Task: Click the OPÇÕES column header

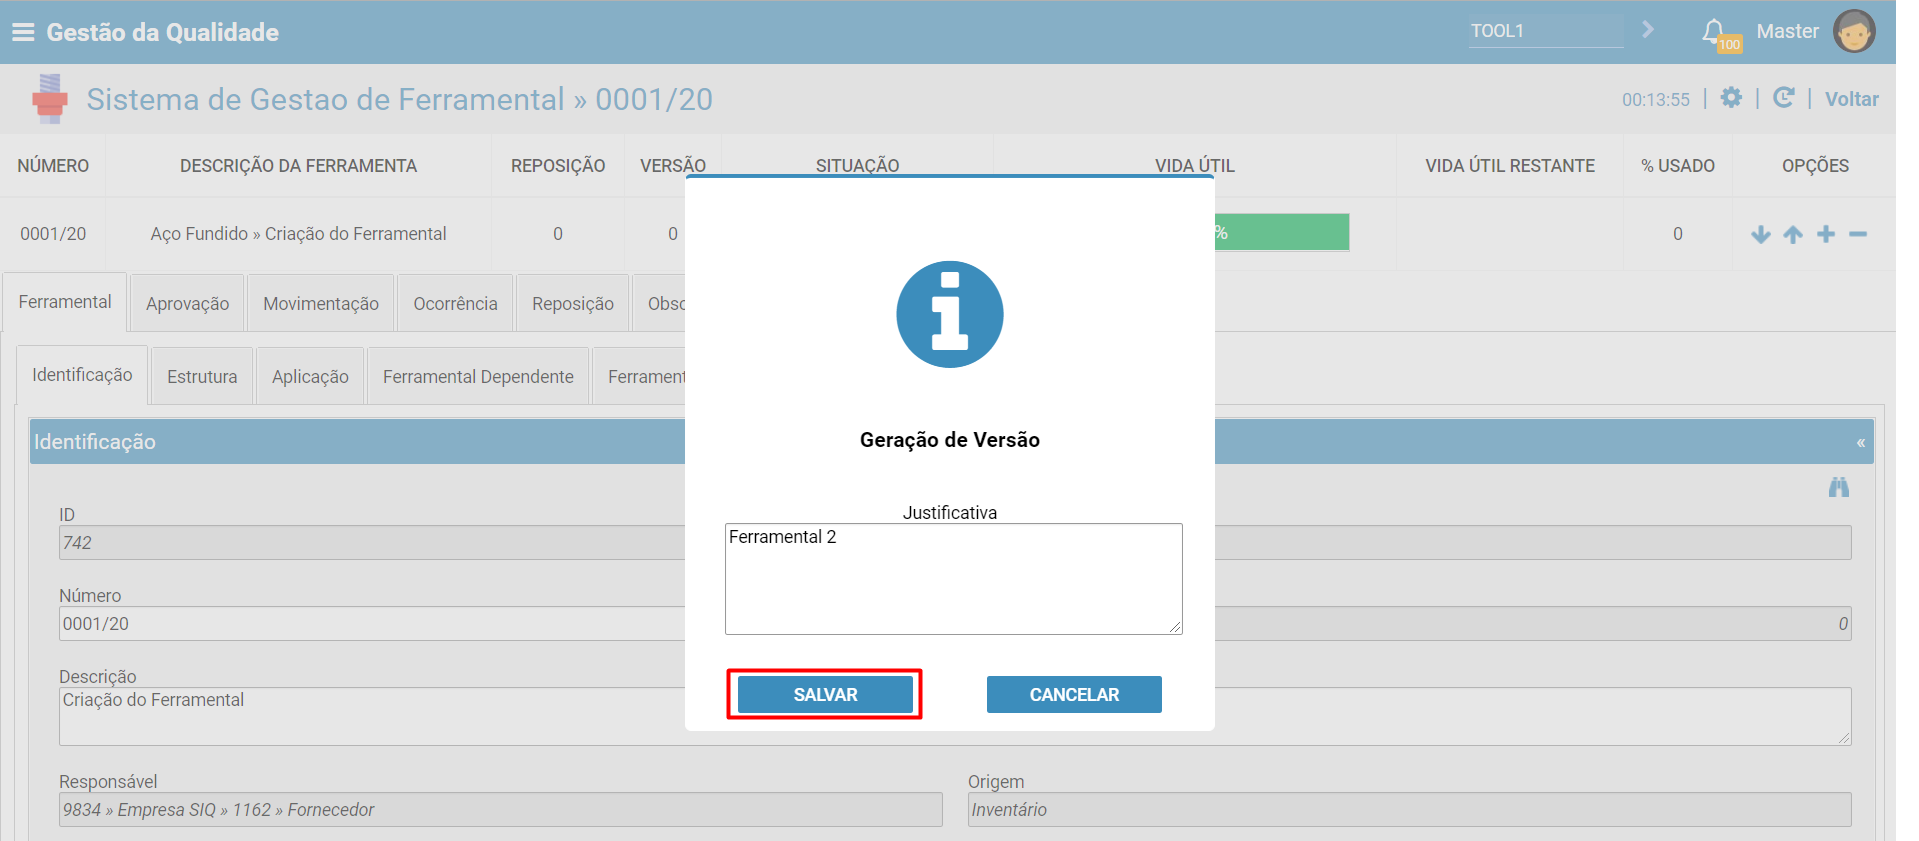Action: click(x=1815, y=166)
